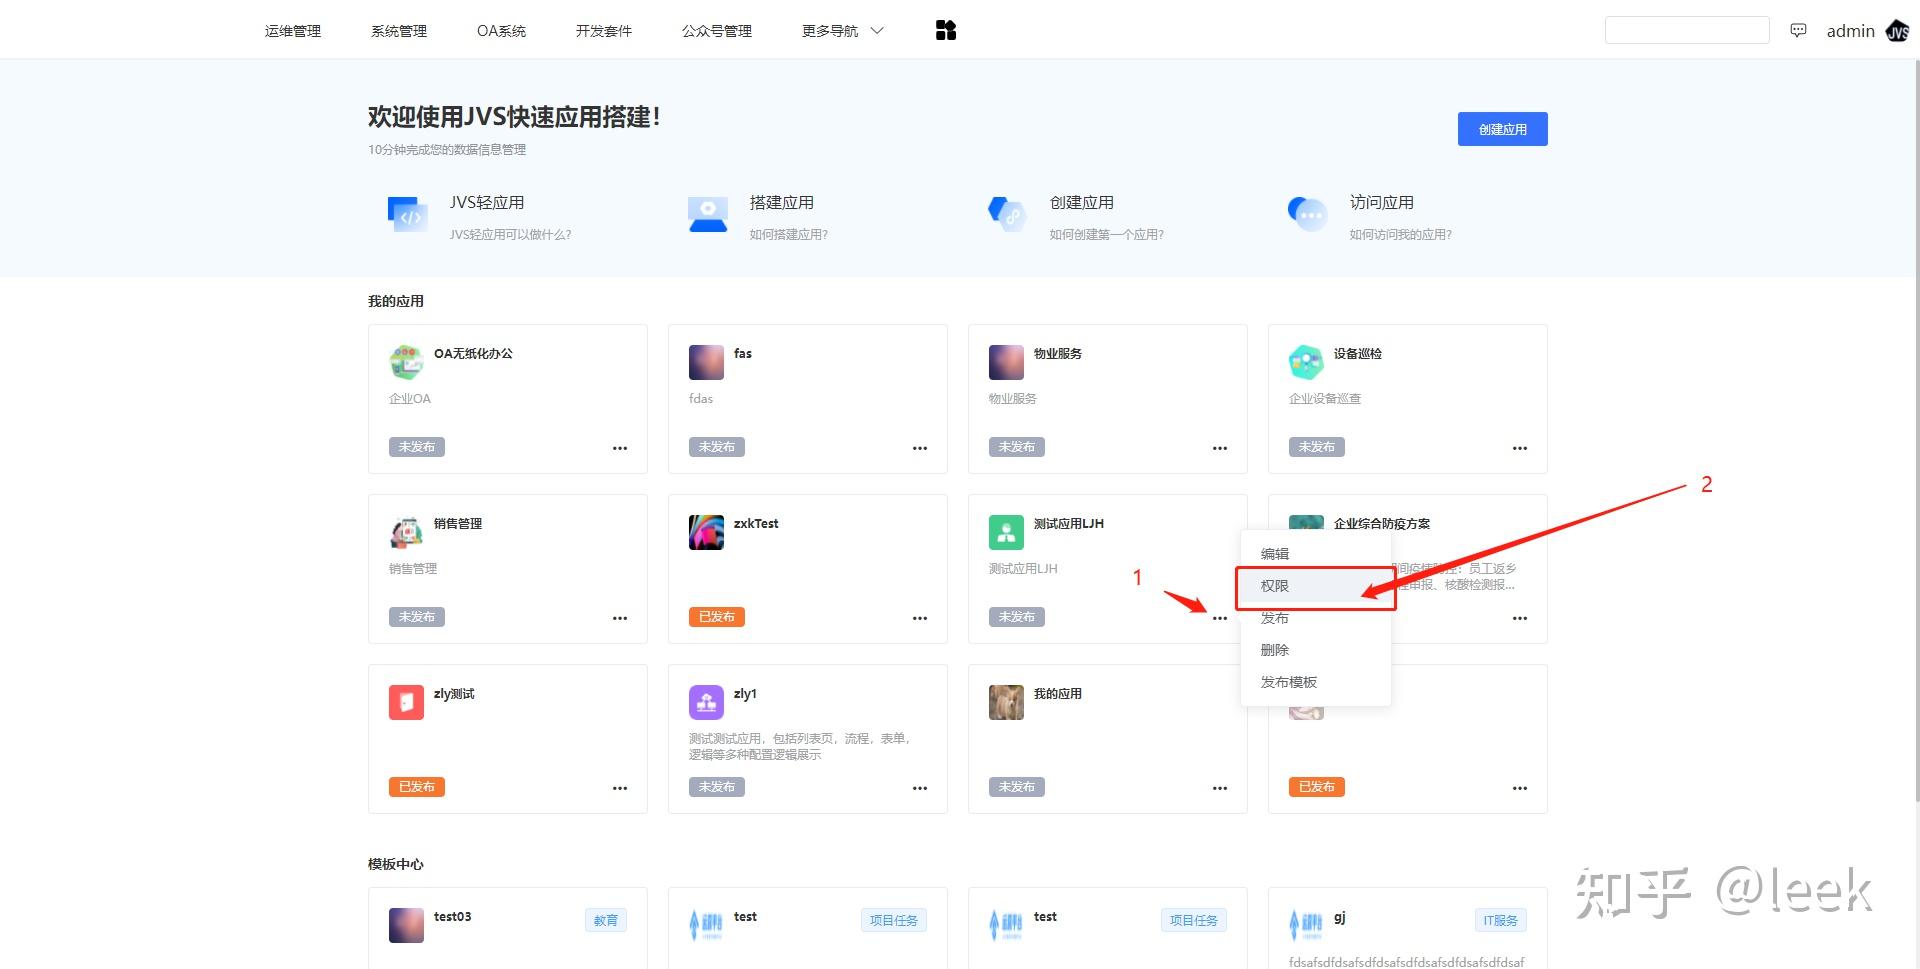Image resolution: width=1920 pixels, height=969 pixels.
Task: Click the zly1 app icon
Action: 706,702
